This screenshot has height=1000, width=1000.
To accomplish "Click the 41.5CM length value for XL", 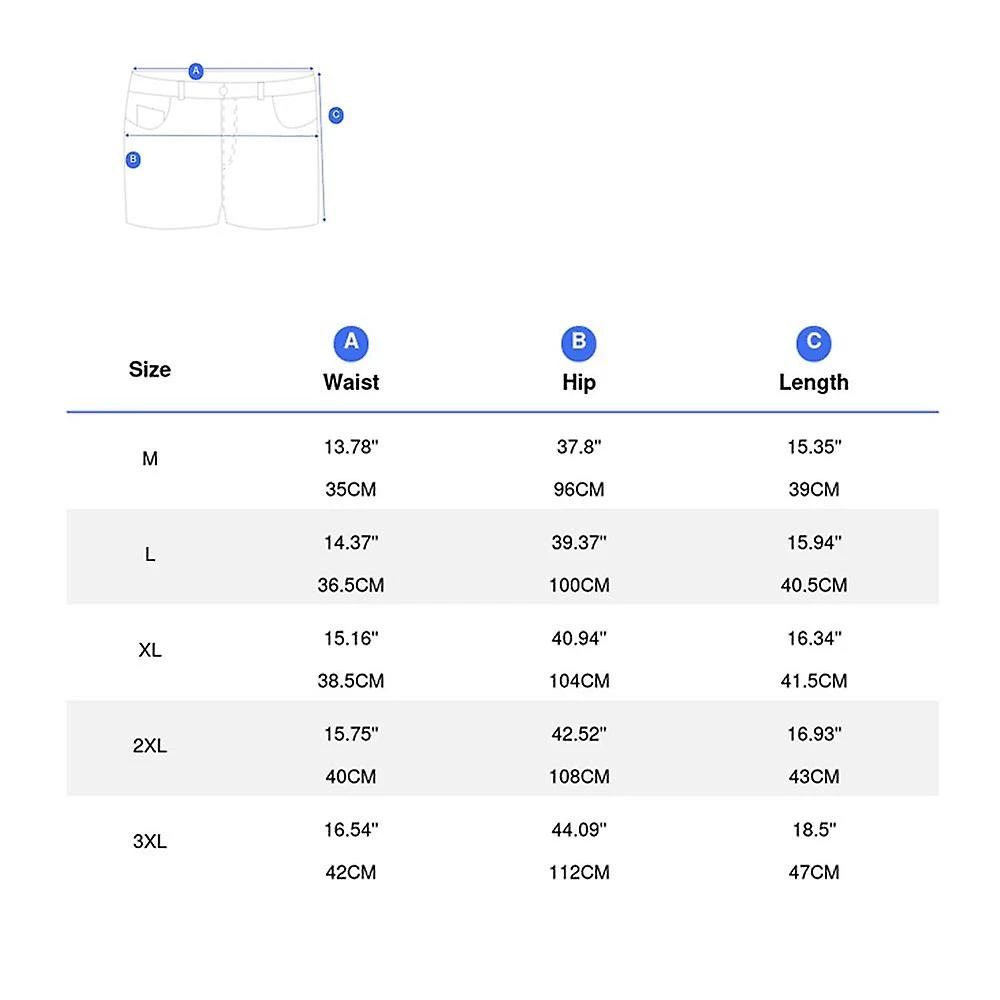I will pos(813,681).
